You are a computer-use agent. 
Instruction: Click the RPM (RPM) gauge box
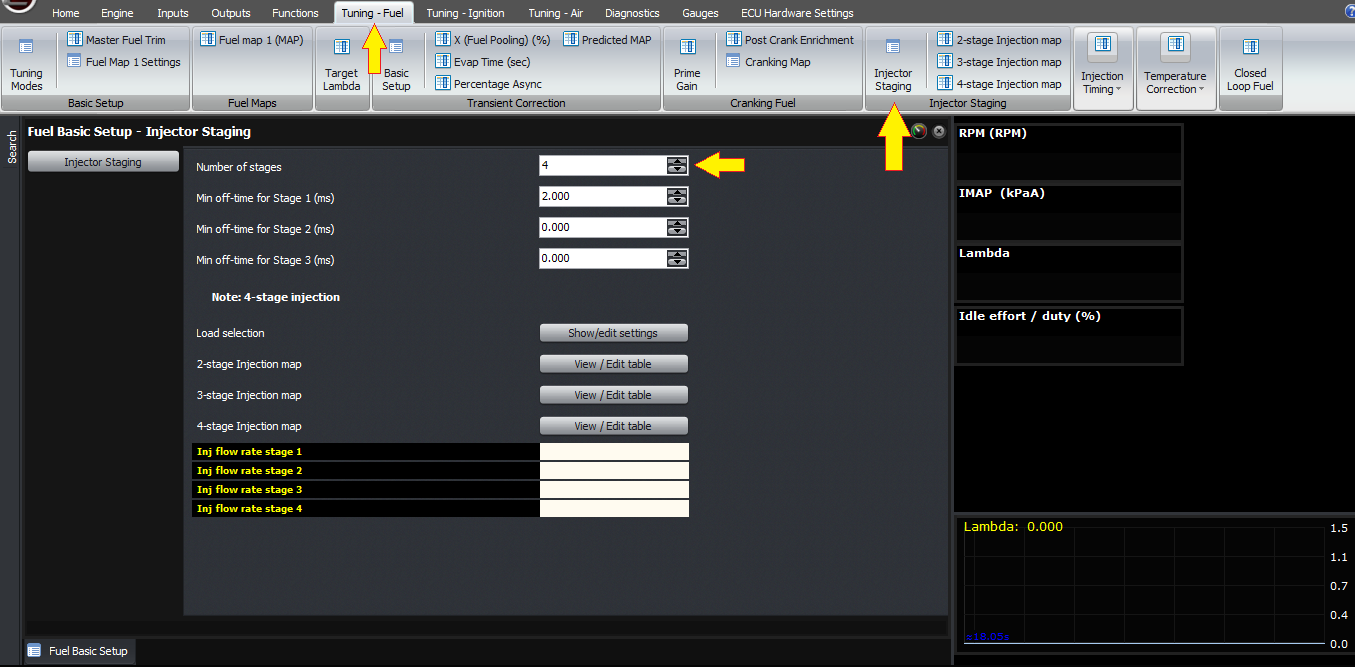[x=1069, y=152]
